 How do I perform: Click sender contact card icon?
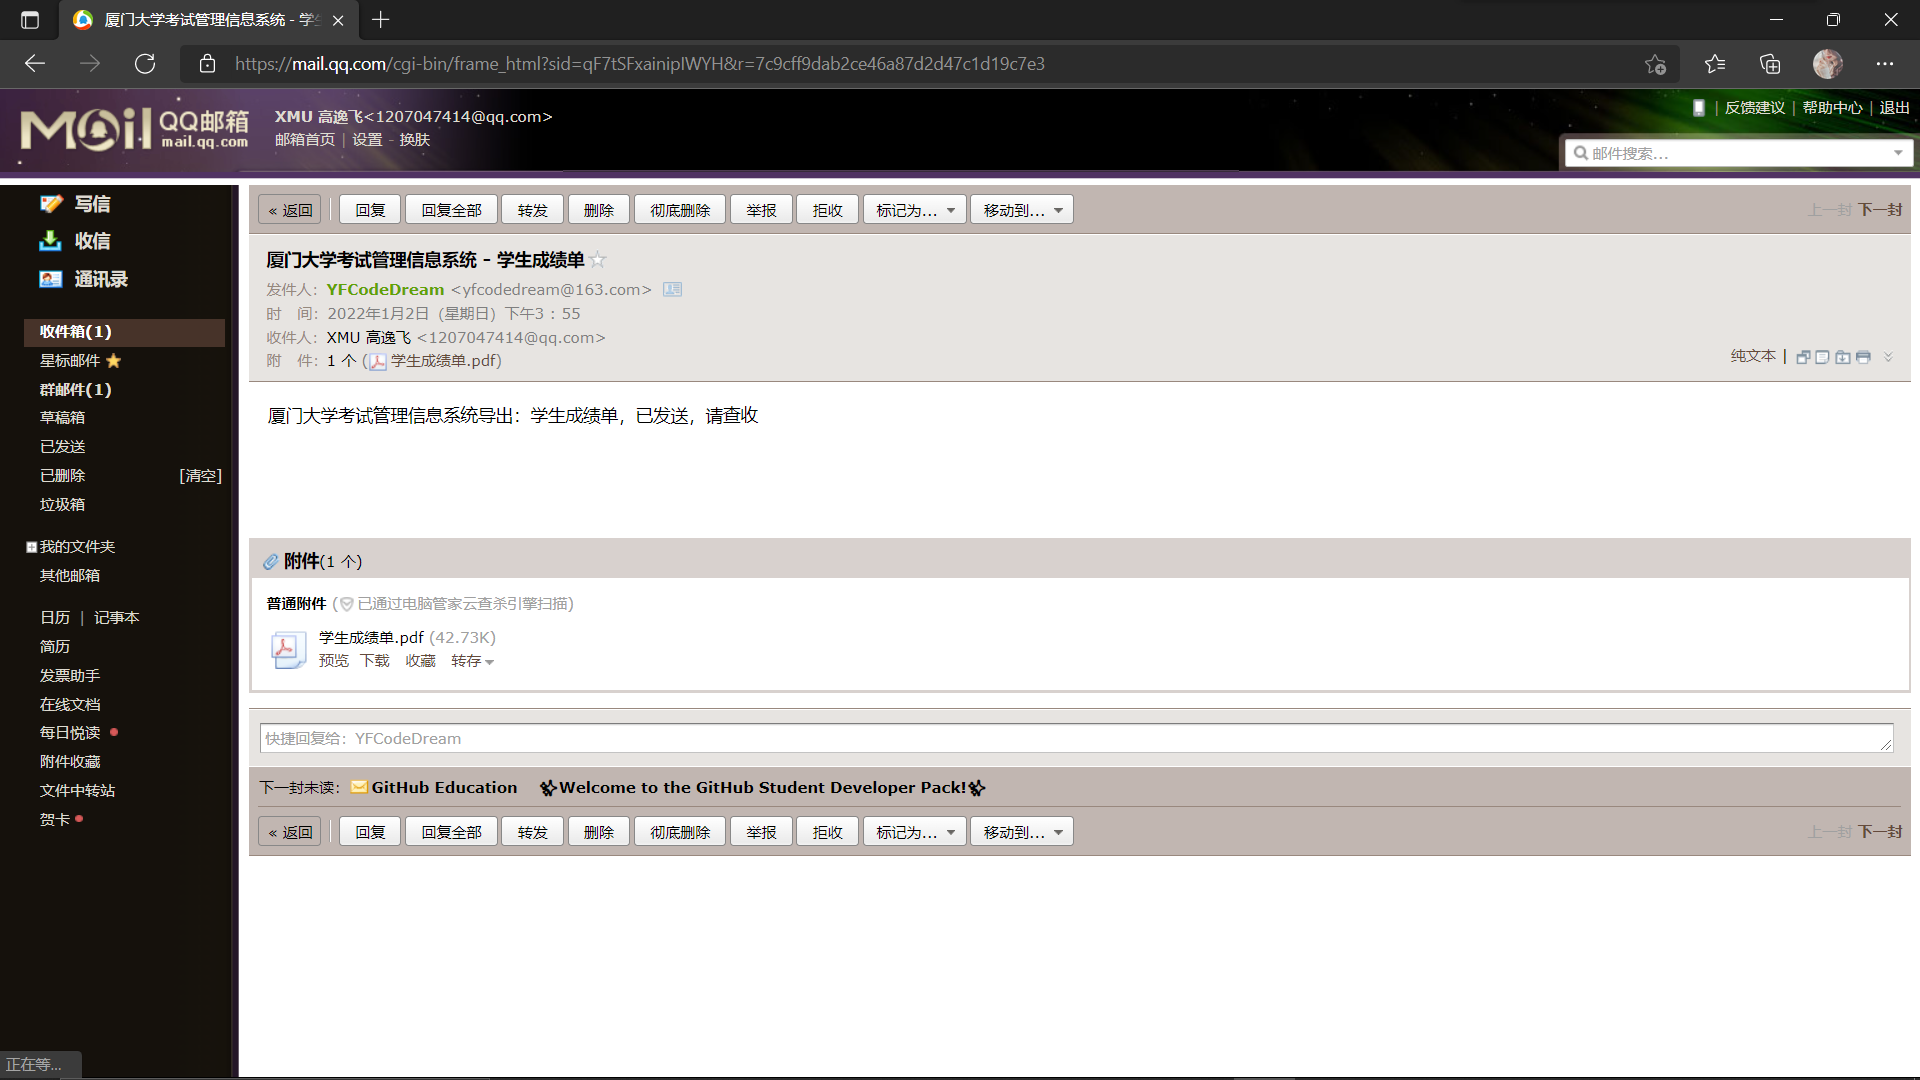click(673, 290)
